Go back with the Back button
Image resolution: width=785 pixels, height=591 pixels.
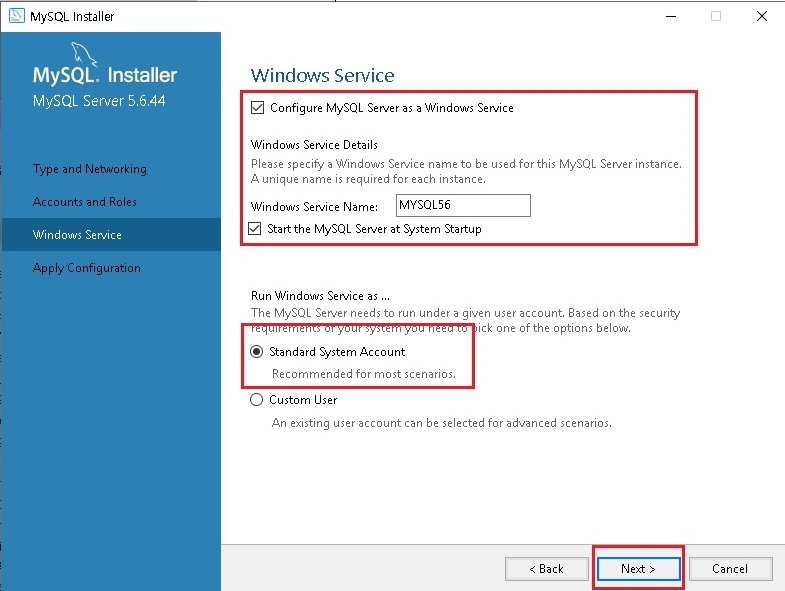(547, 569)
